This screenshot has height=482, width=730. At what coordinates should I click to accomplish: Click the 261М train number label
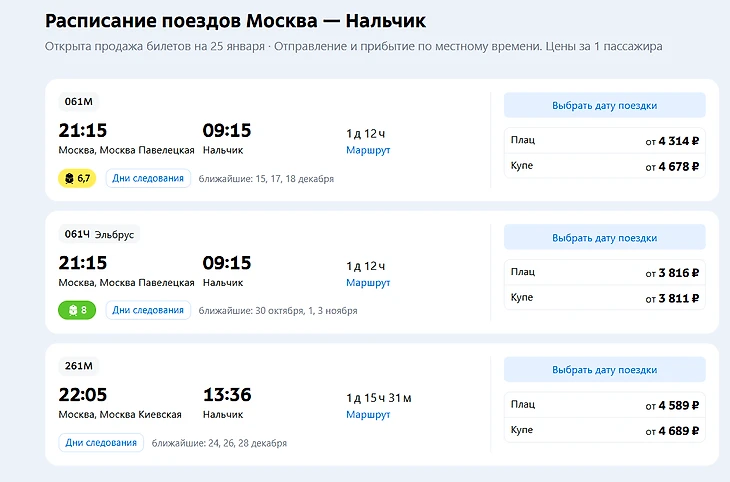coord(78,366)
